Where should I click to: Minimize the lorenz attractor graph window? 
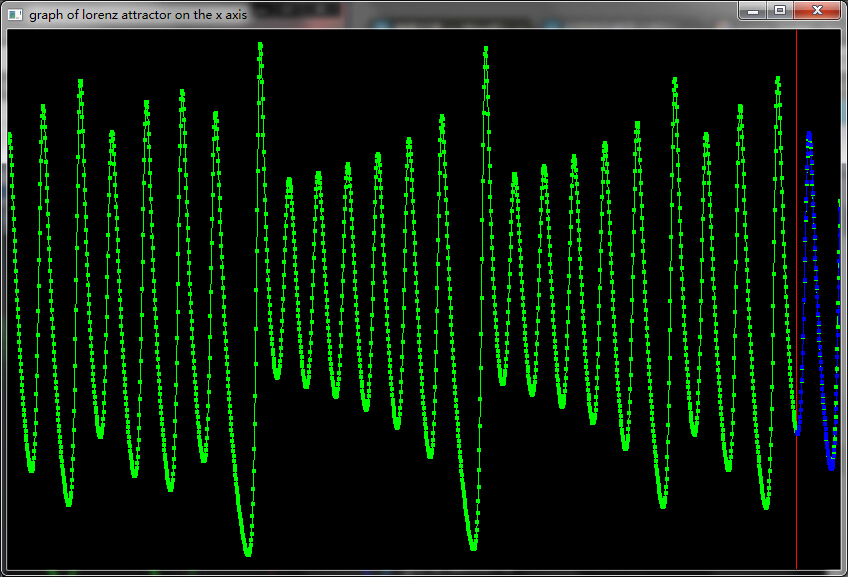pos(754,11)
